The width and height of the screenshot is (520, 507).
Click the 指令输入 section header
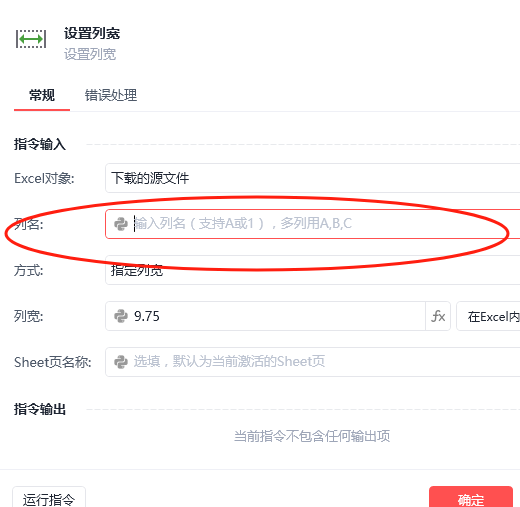pyautogui.click(x=40, y=144)
